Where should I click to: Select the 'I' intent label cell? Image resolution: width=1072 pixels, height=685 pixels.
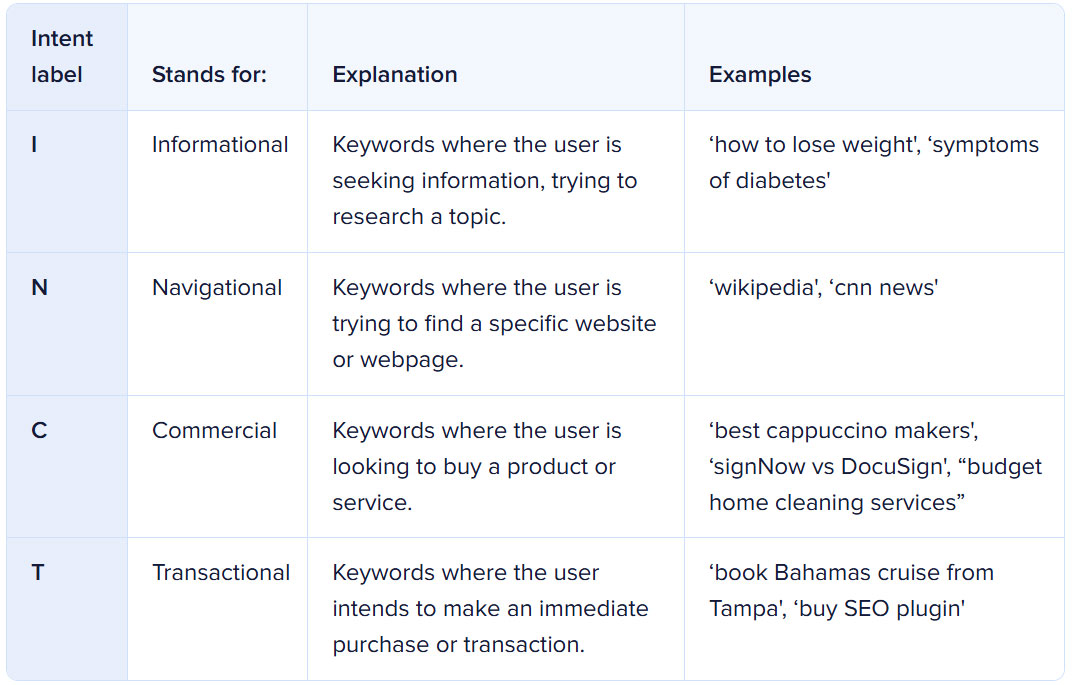(67, 181)
